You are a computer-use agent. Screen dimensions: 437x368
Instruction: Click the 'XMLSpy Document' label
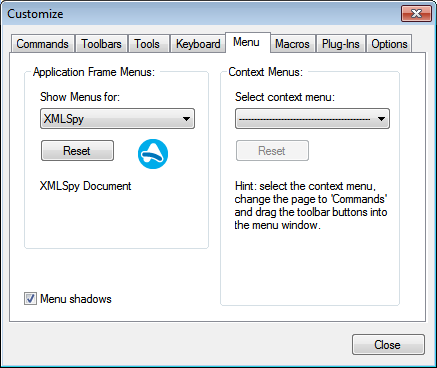pyautogui.click(x=85, y=186)
